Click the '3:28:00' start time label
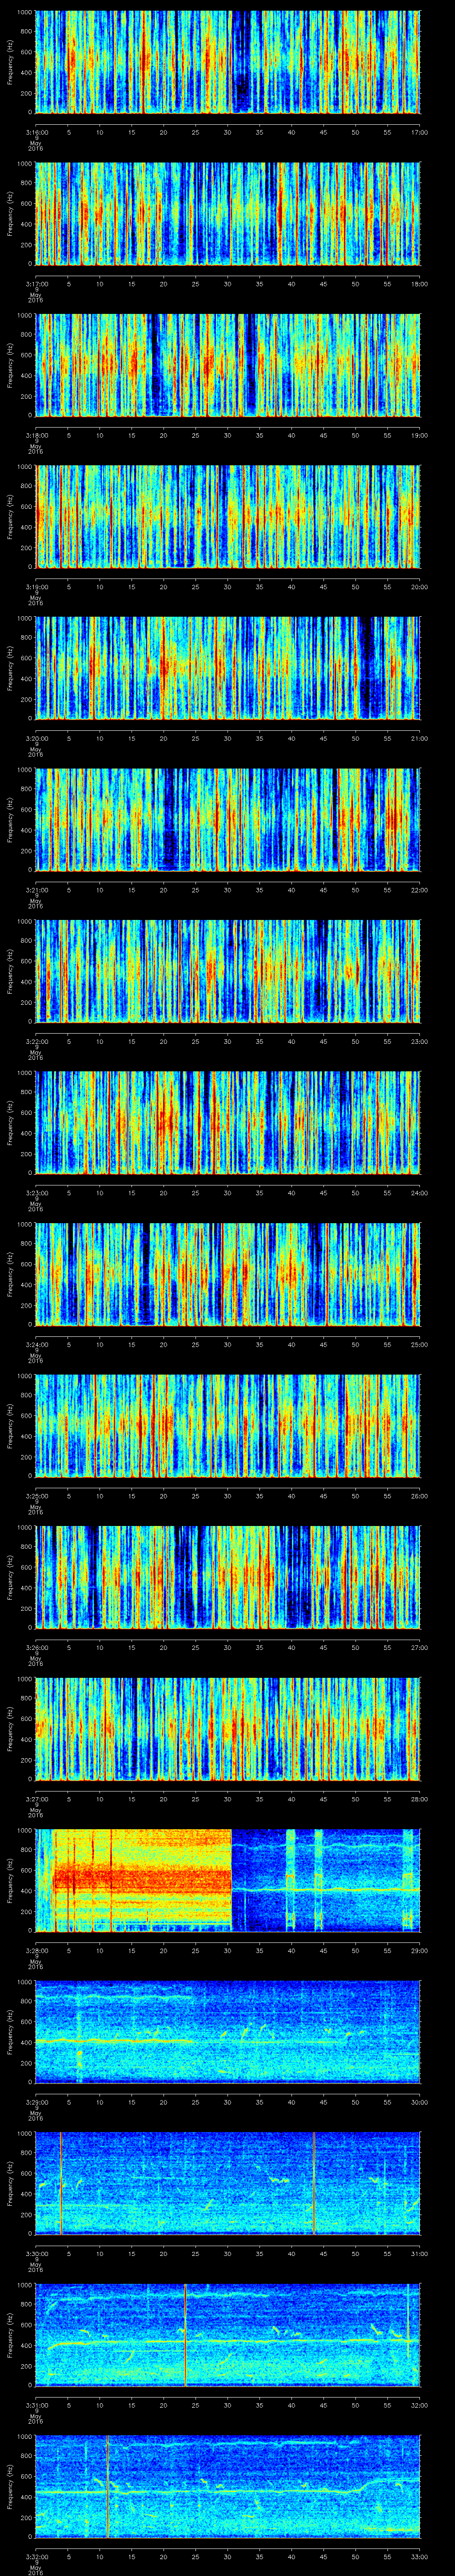Viewport: 455px width, 2576px height. (x=36, y=1950)
